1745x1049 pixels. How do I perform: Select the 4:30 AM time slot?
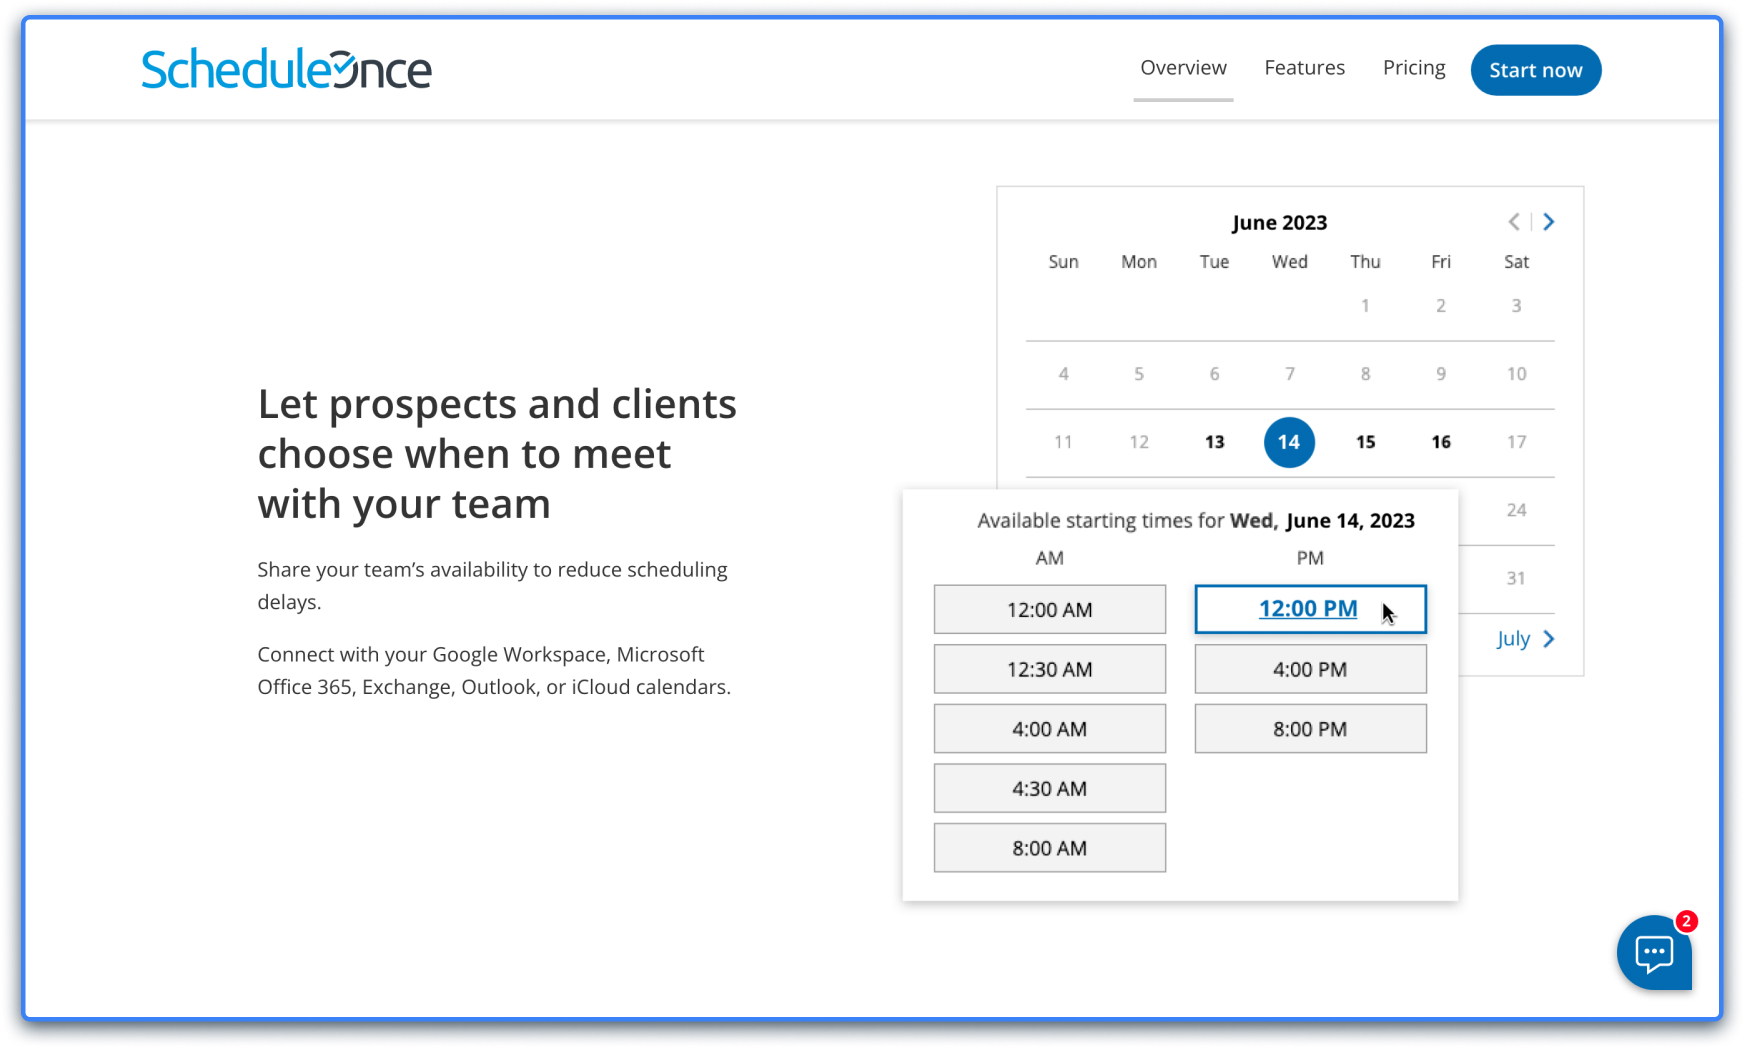1049,788
